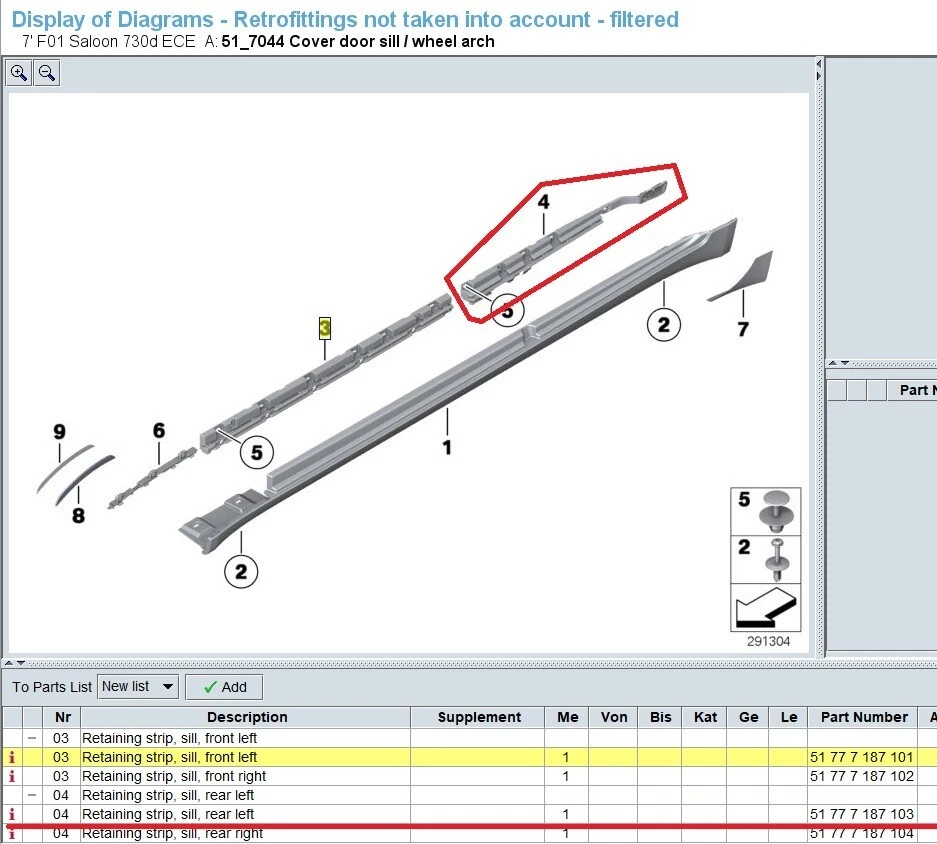Select the yellow highlighted parts list row
Image resolution: width=937 pixels, height=844 pixels.
pos(247,757)
